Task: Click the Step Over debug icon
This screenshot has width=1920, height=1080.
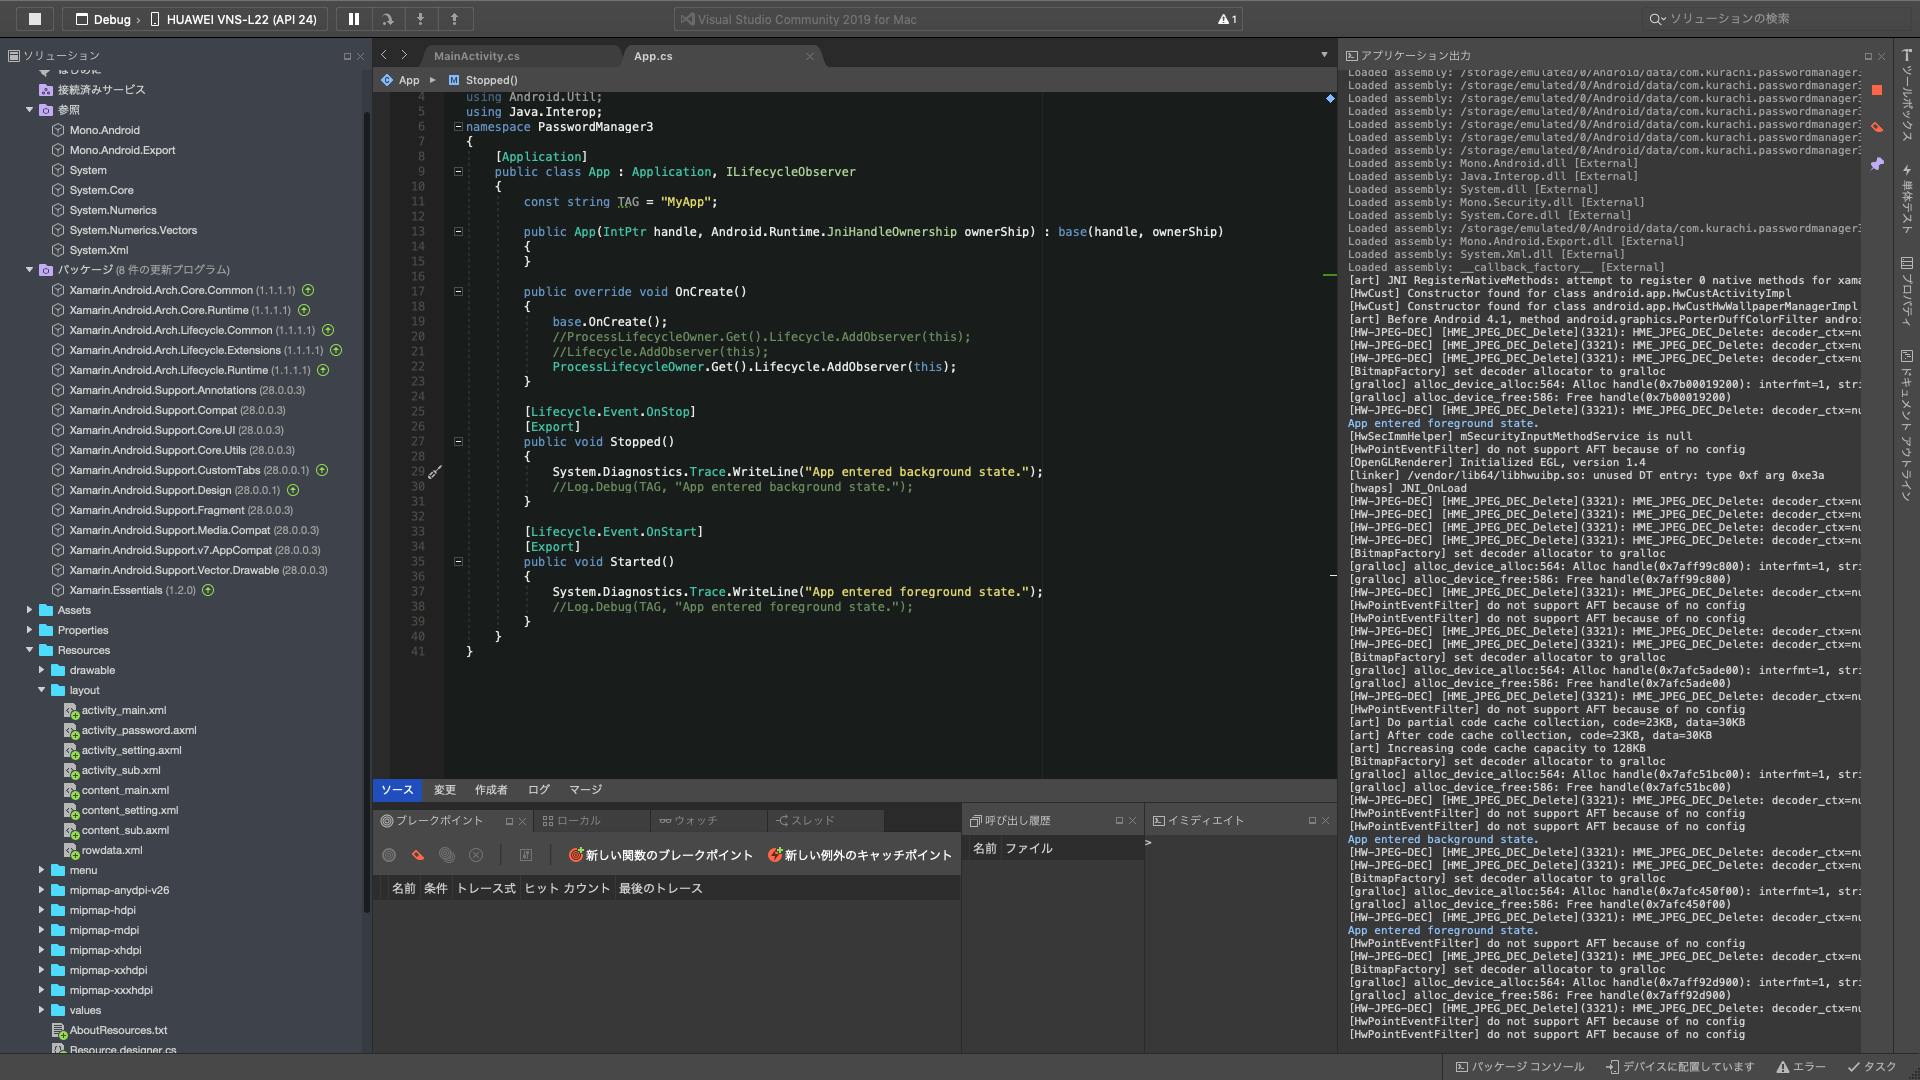Action: (x=387, y=19)
